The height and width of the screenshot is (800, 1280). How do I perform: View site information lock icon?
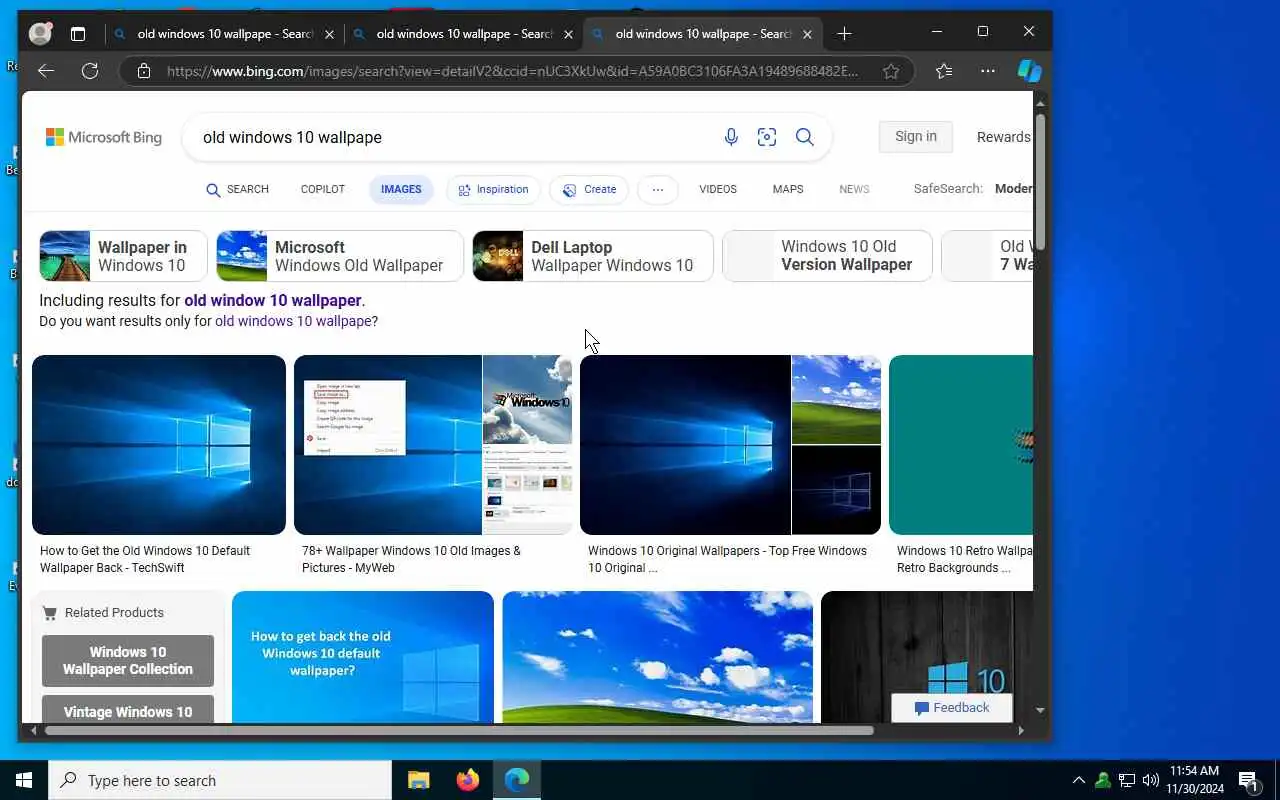[x=144, y=71]
